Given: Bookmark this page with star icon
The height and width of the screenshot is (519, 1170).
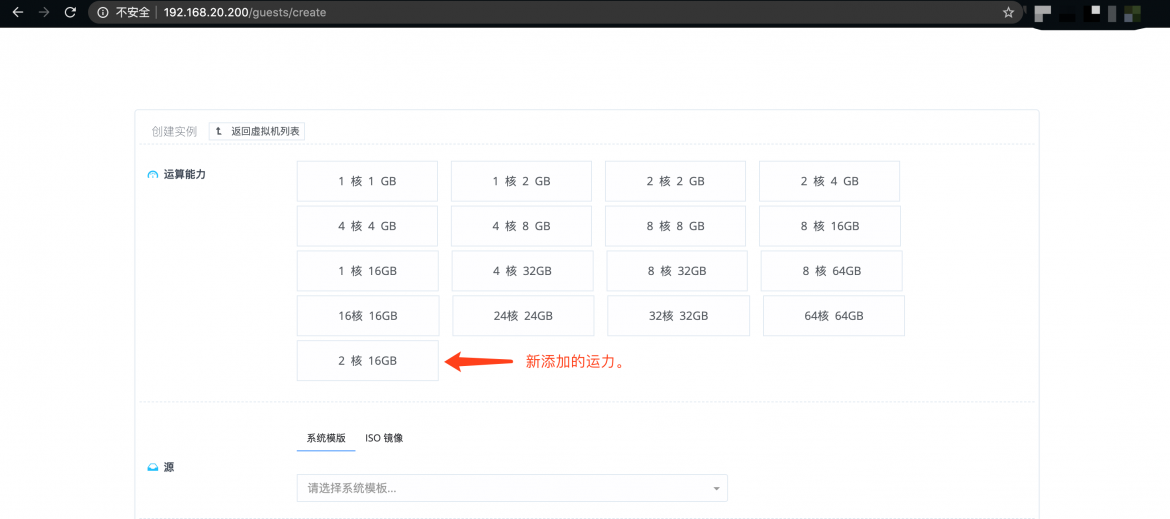Looking at the screenshot, I should 1008,13.
